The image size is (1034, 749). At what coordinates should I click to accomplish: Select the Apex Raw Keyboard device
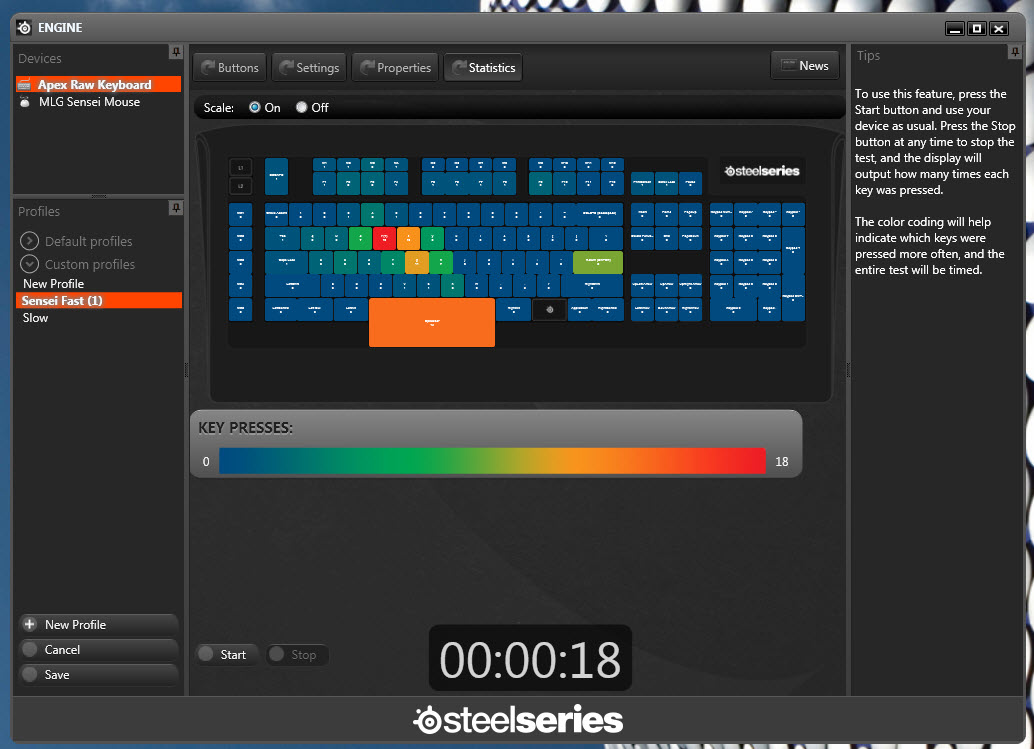coord(98,84)
